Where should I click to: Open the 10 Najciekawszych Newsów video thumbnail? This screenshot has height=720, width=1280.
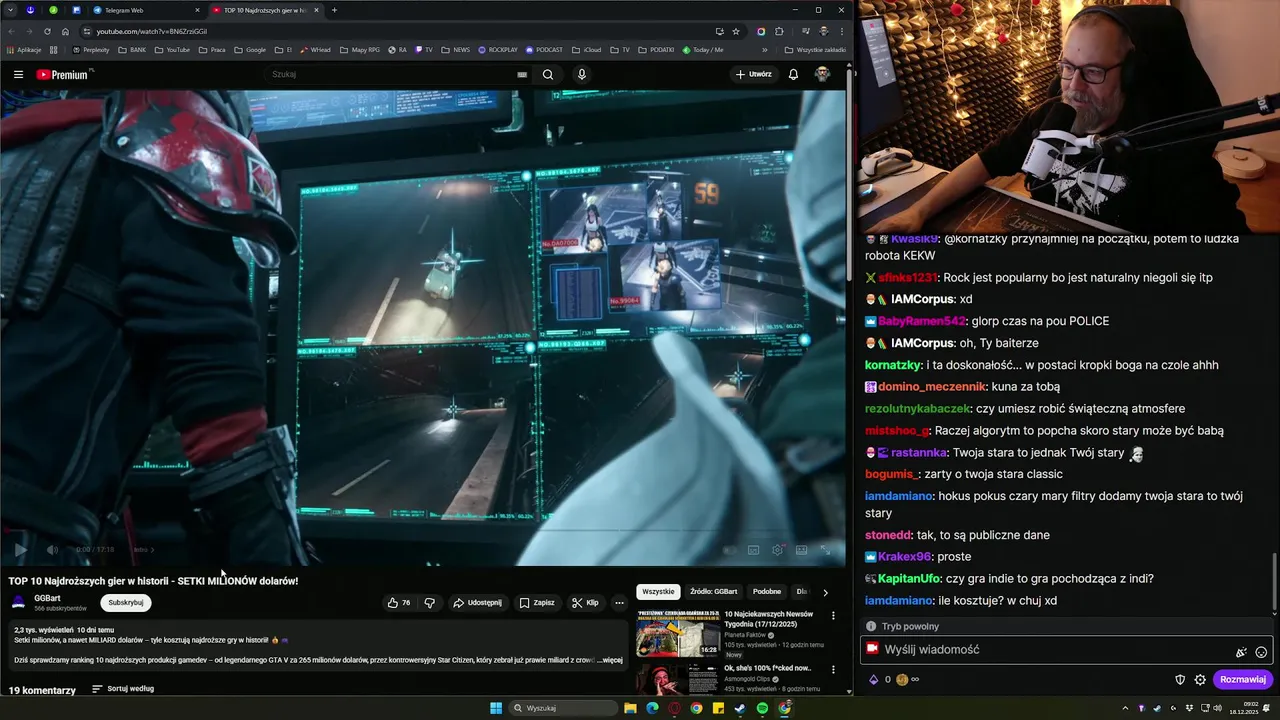click(x=678, y=632)
